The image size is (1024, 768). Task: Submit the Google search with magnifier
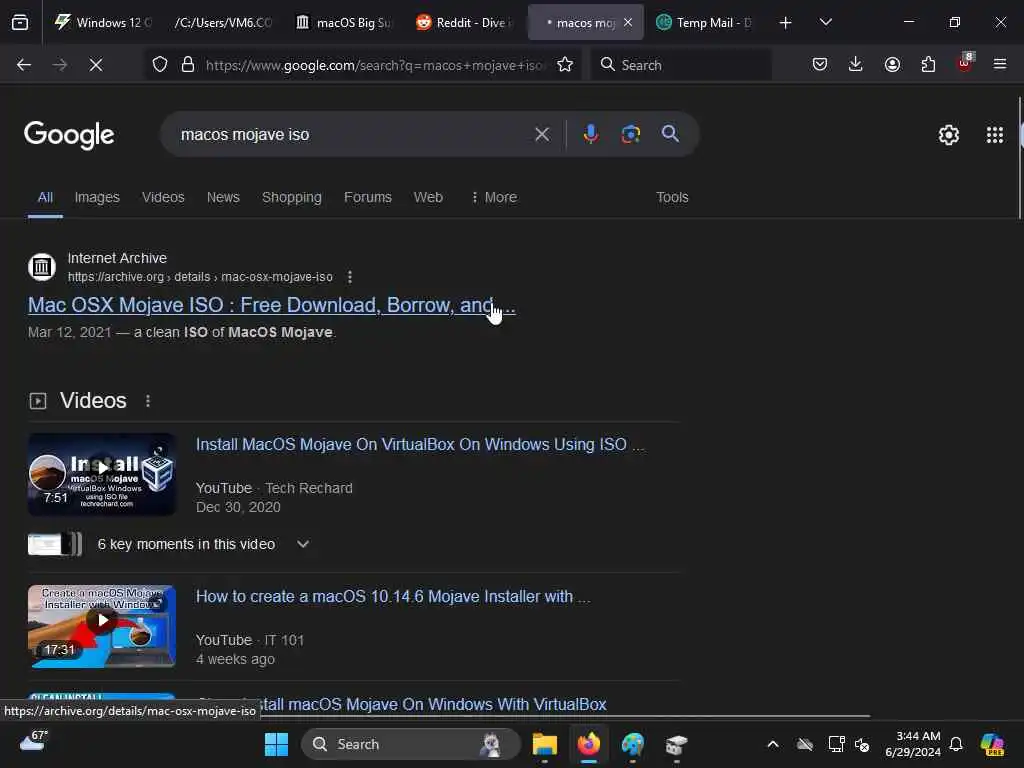point(670,135)
